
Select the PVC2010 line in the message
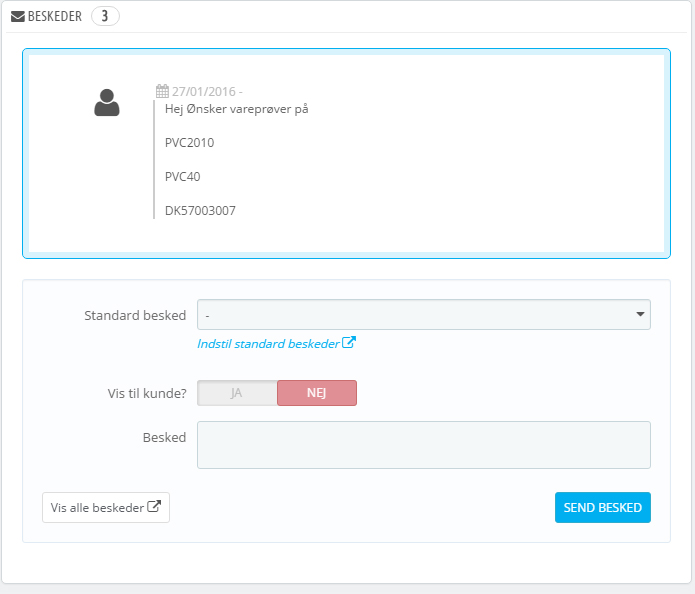coord(189,143)
